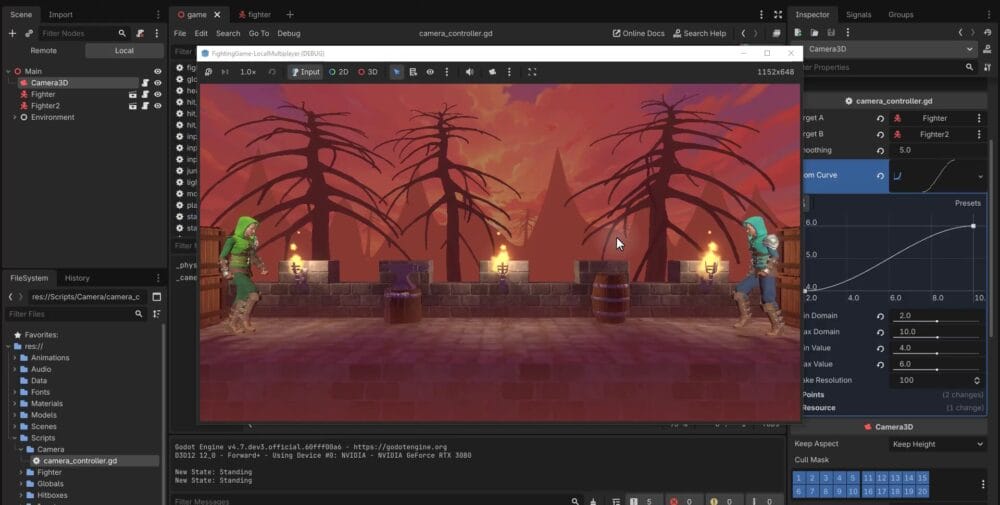Switch to the History tab

tap(77, 278)
